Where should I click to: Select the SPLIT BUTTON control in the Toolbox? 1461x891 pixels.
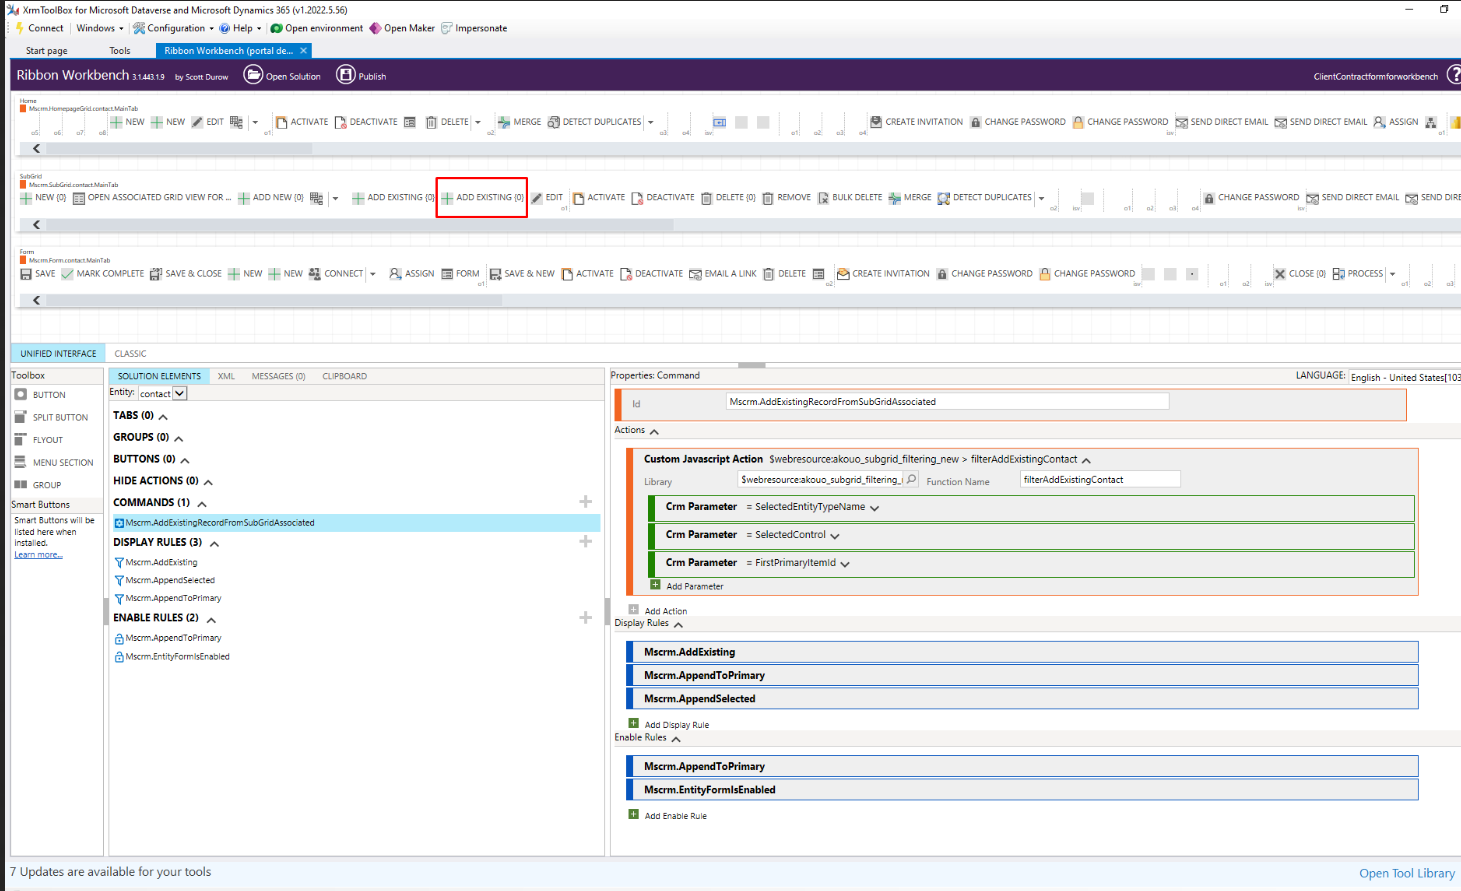(52, 417)
